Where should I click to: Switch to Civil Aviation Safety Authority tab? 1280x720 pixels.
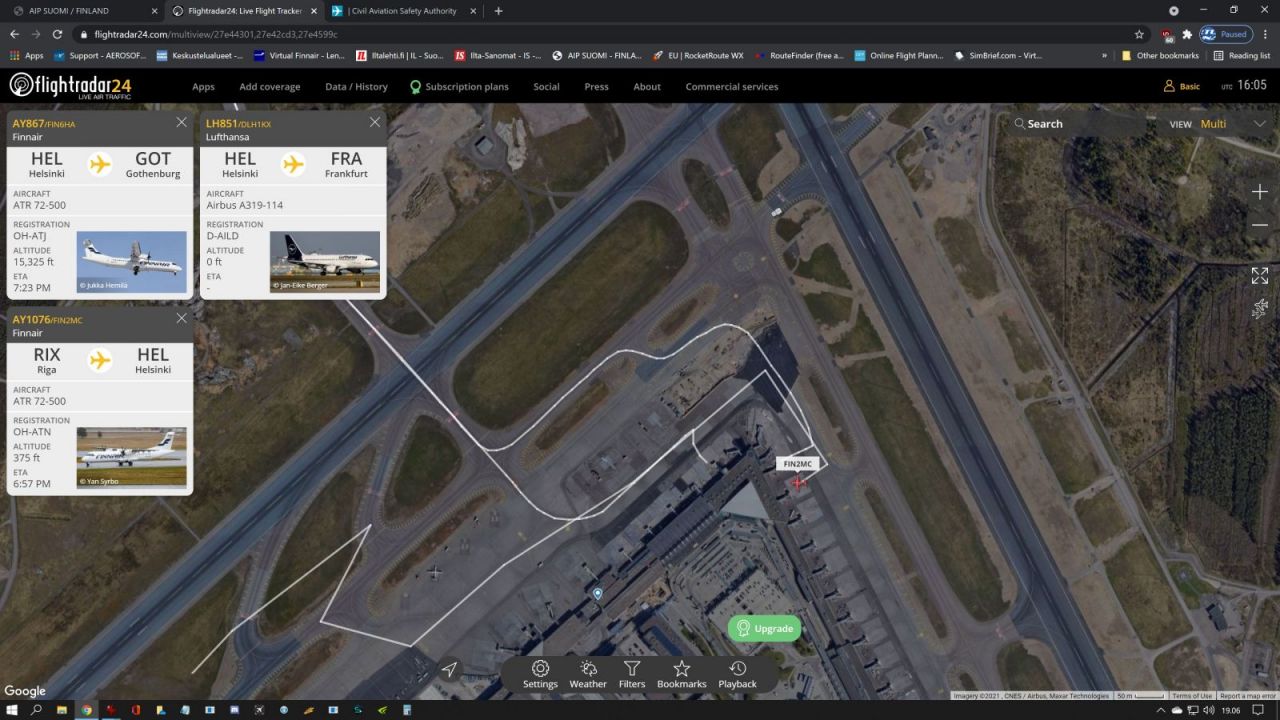coord(404,11)
